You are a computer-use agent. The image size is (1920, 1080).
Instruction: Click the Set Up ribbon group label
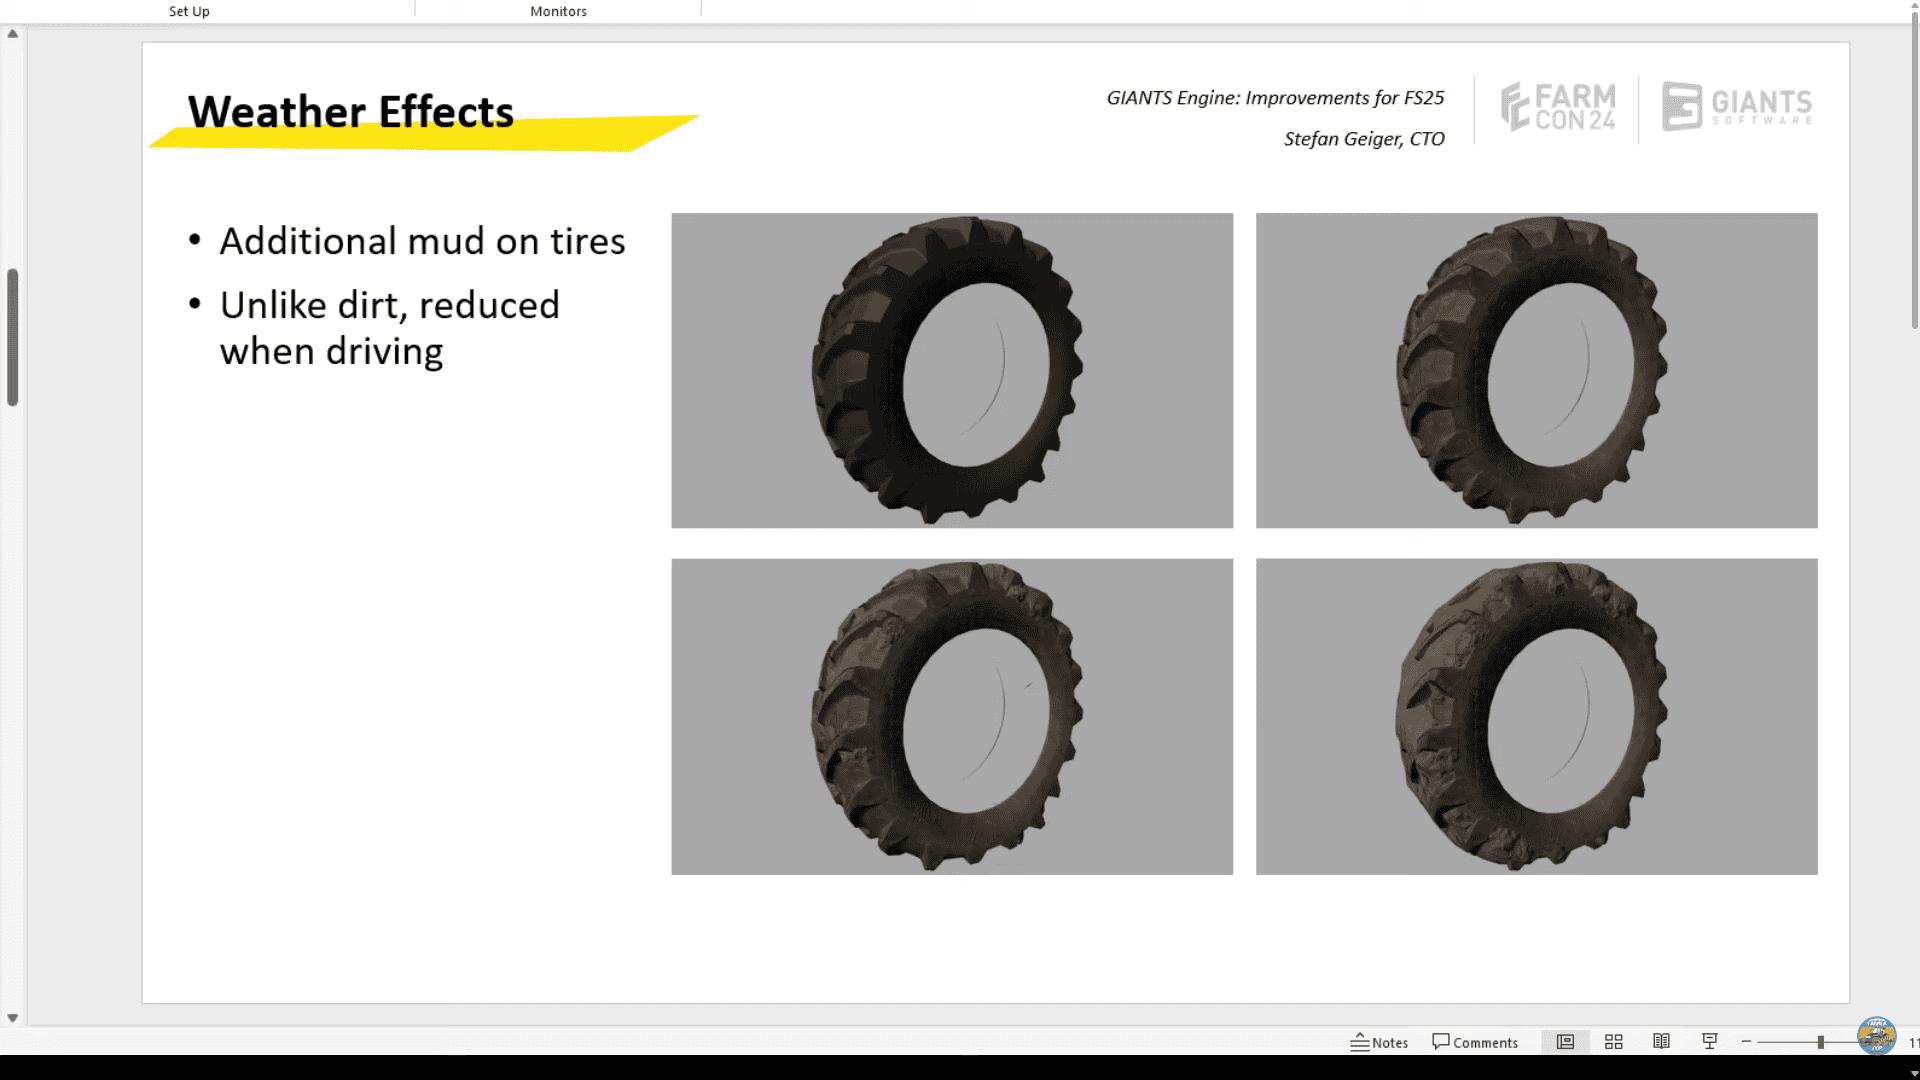tap(189, 11)
